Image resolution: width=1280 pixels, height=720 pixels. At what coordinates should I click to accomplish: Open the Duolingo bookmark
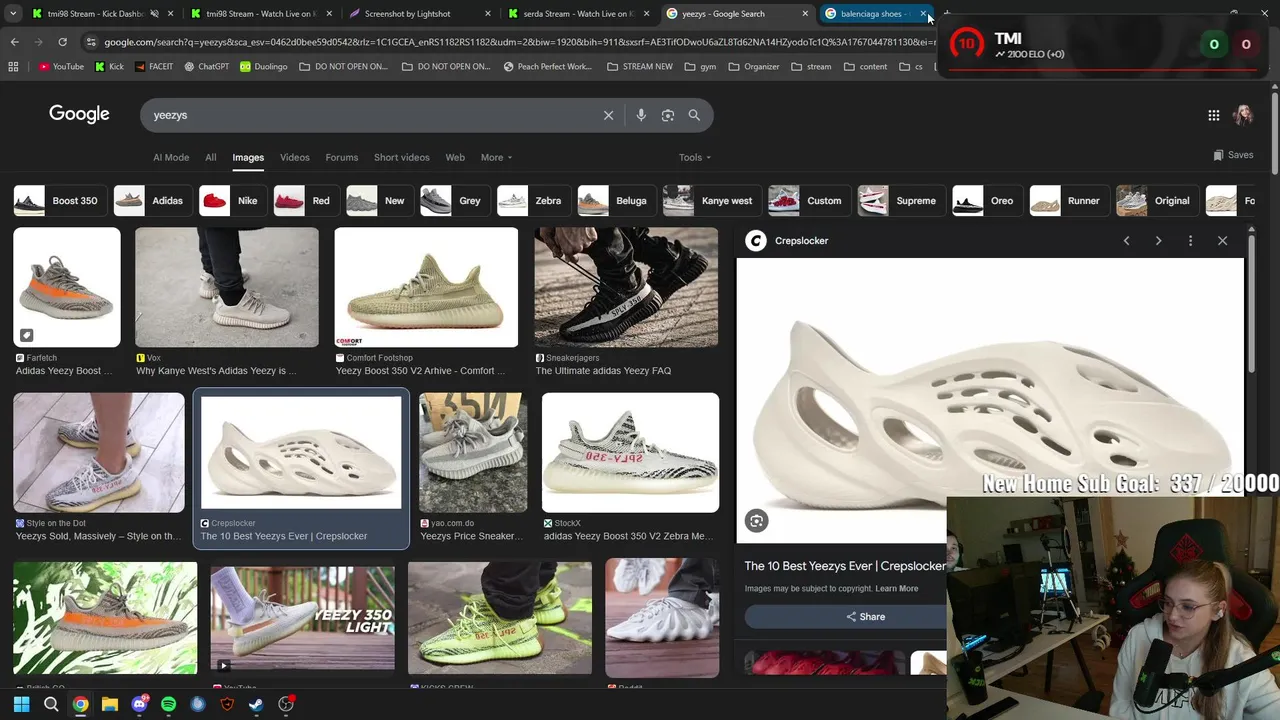click(264, 67)
